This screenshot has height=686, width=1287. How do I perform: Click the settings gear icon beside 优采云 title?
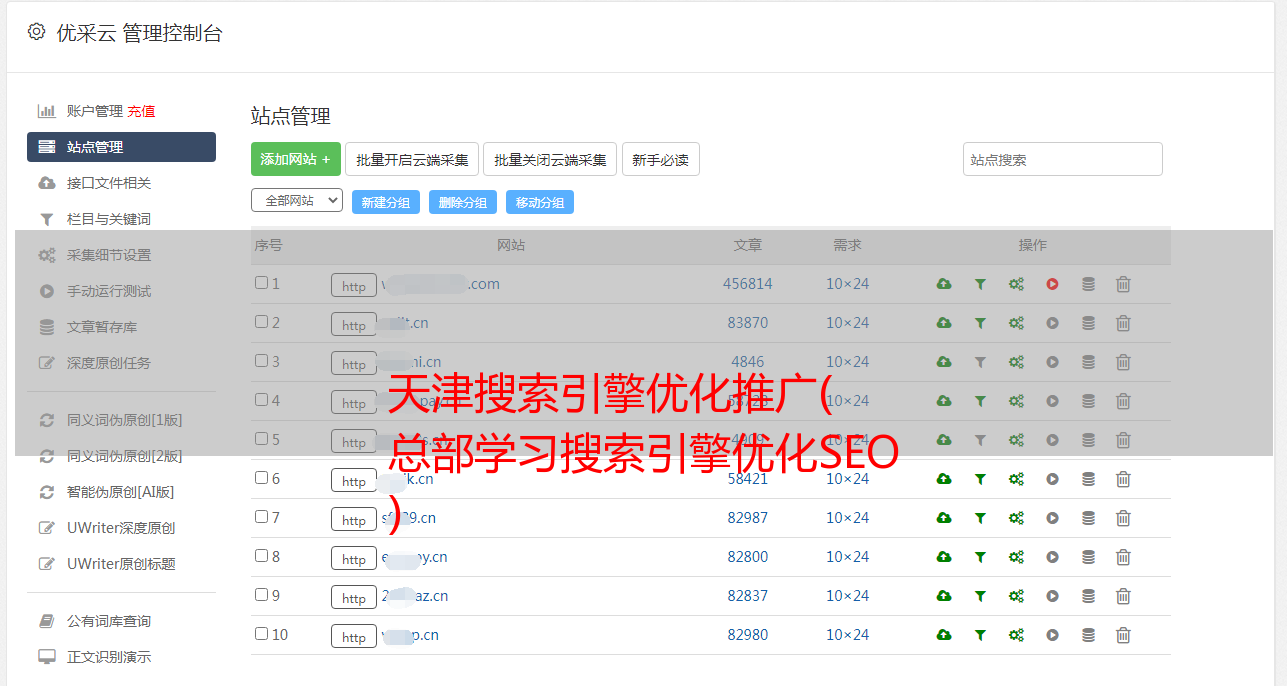tap(36, 32)
